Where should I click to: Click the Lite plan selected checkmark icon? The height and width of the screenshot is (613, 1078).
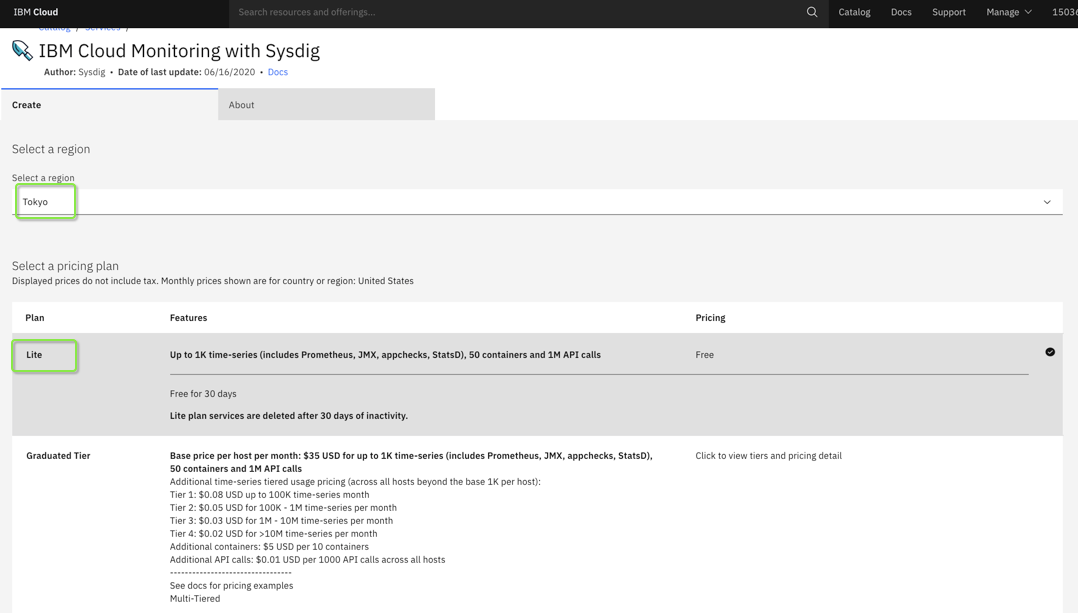click(1050, 352)
